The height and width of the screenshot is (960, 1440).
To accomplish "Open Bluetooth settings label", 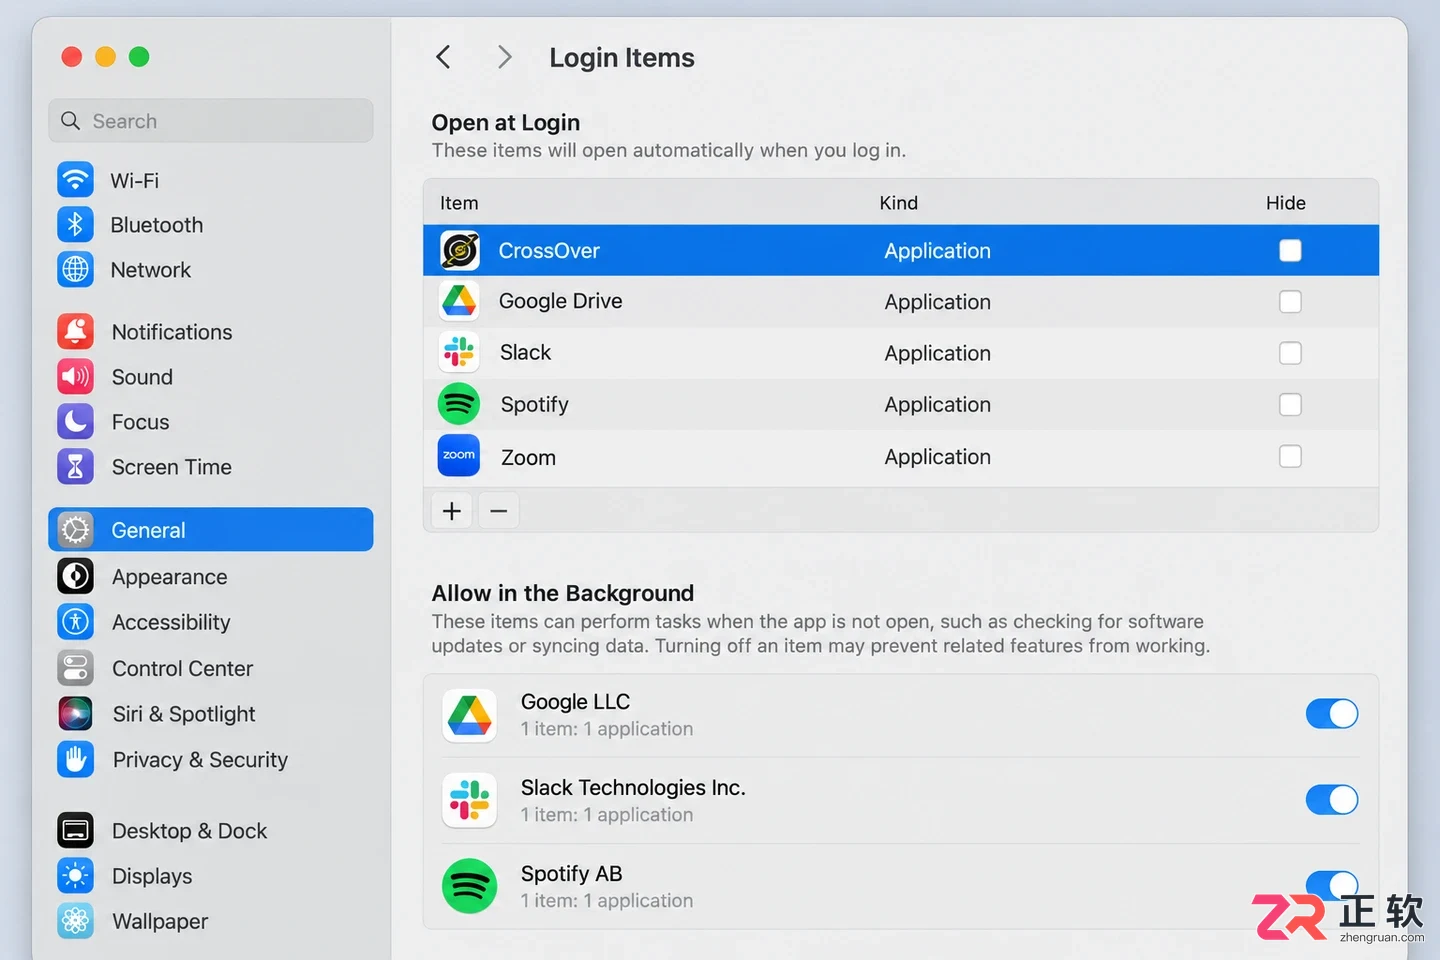I will pos(157,225).
